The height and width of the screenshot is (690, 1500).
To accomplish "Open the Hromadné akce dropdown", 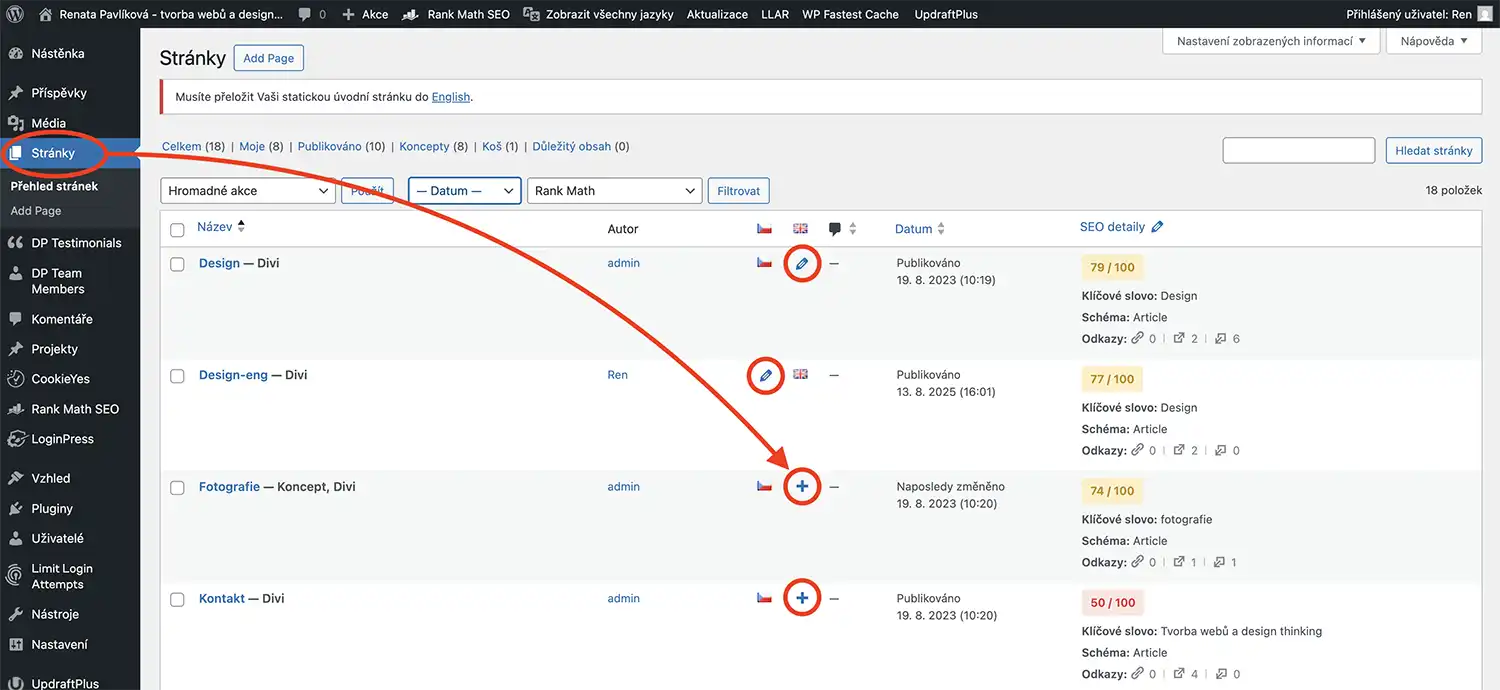I will tap(247, 191).
